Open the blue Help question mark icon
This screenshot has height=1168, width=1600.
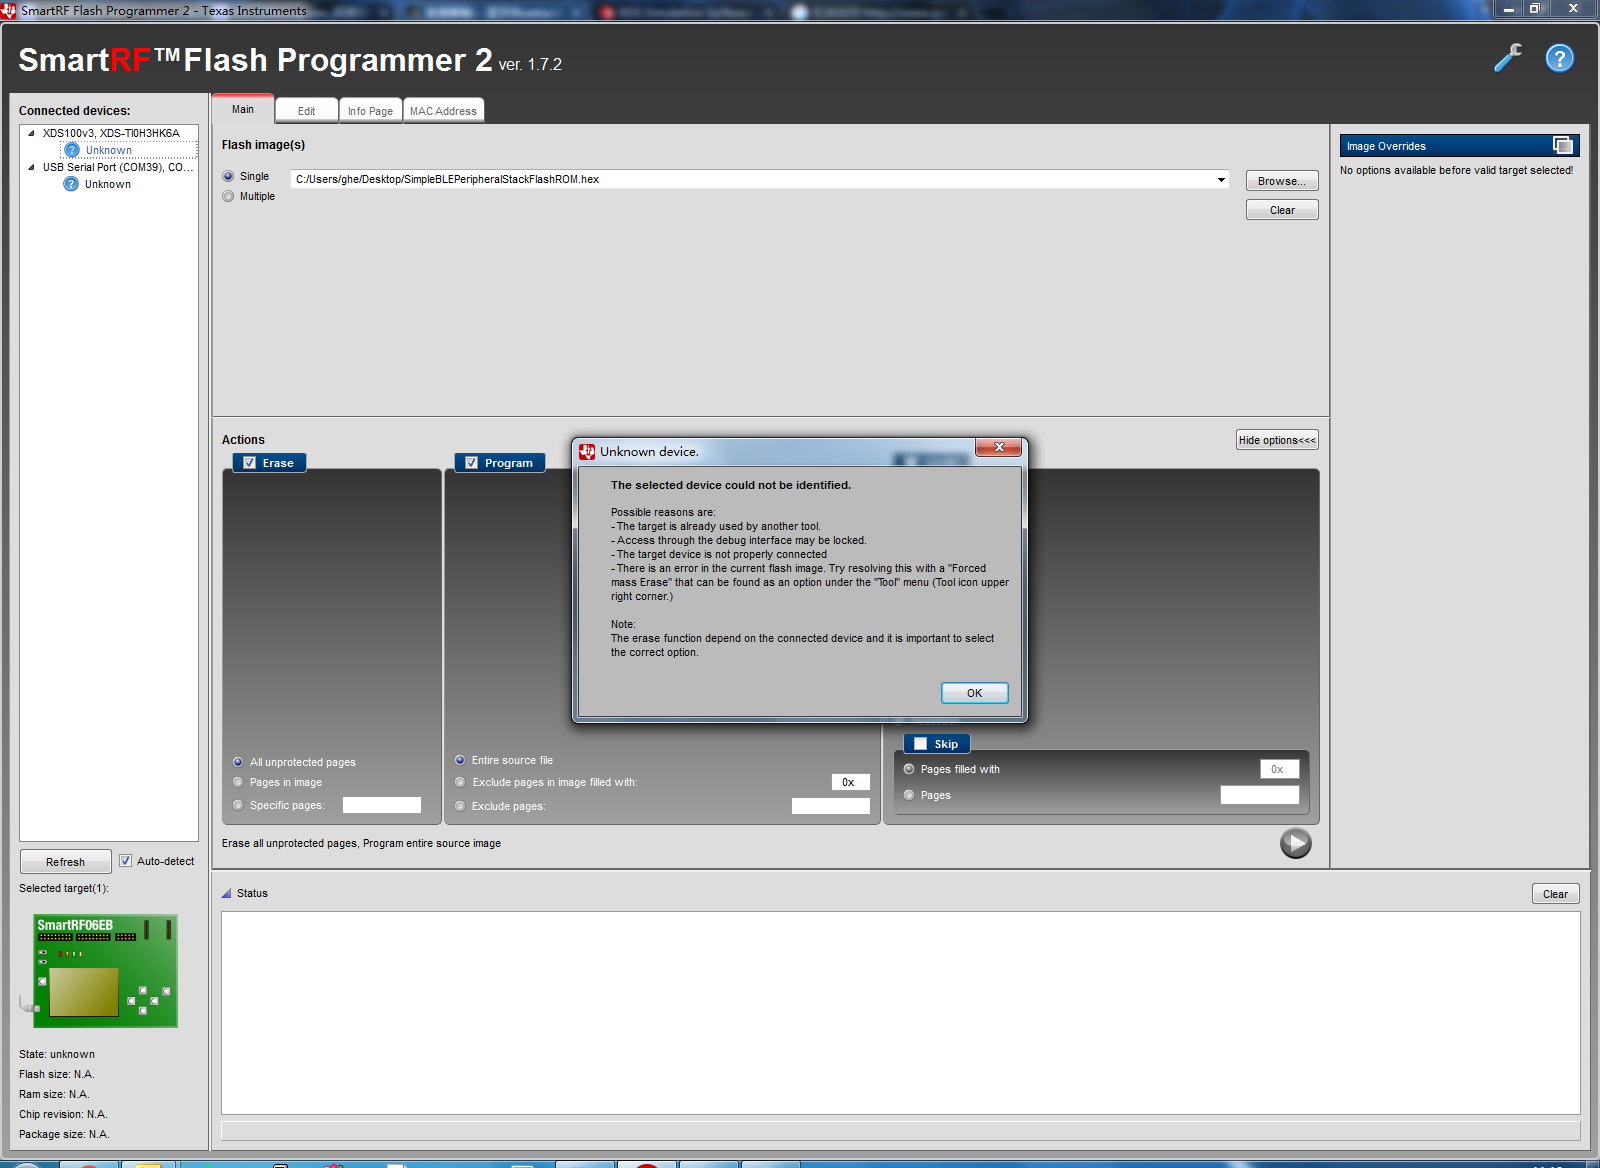[1559, 58]
